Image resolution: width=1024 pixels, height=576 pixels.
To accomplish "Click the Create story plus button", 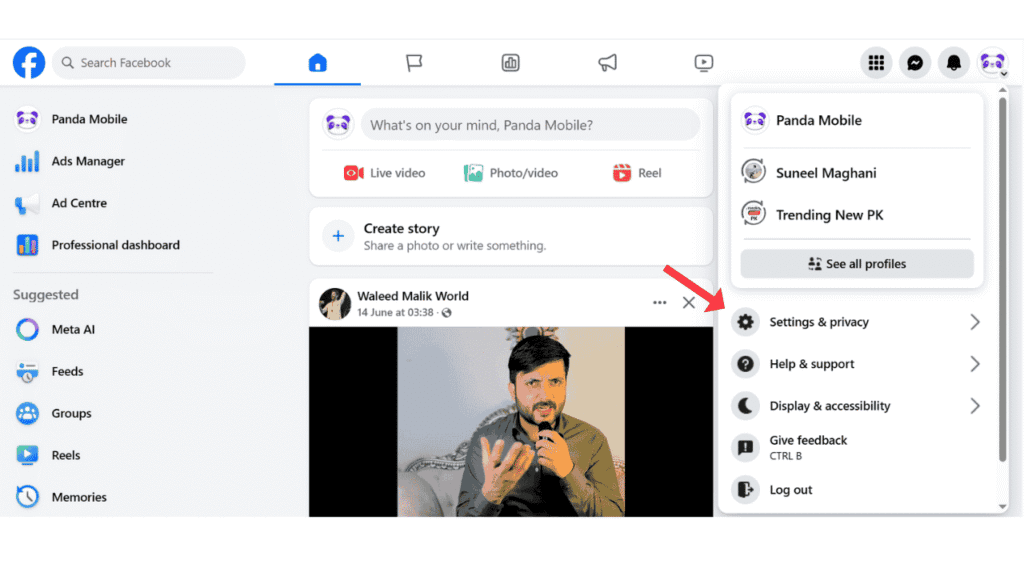I will [338, 236].
